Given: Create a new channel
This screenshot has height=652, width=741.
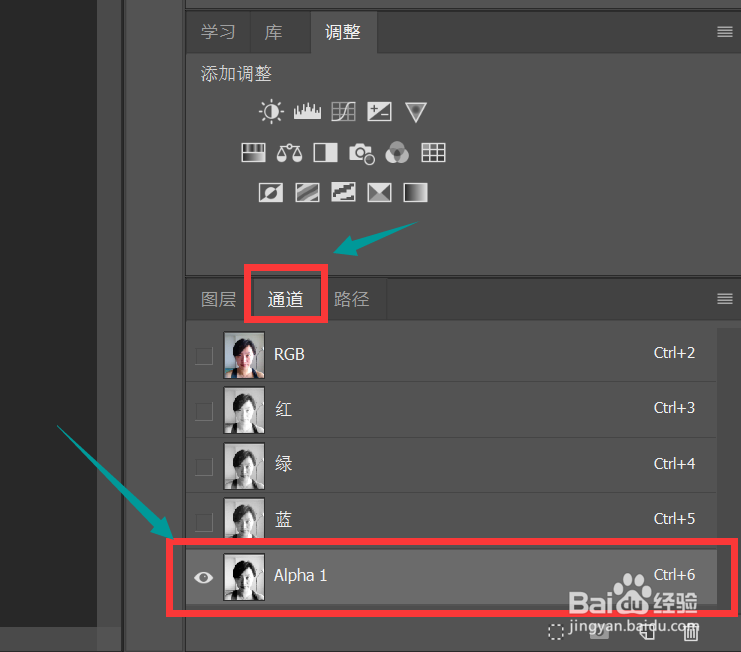Looking at the screenshot, I should coord(647,632).
